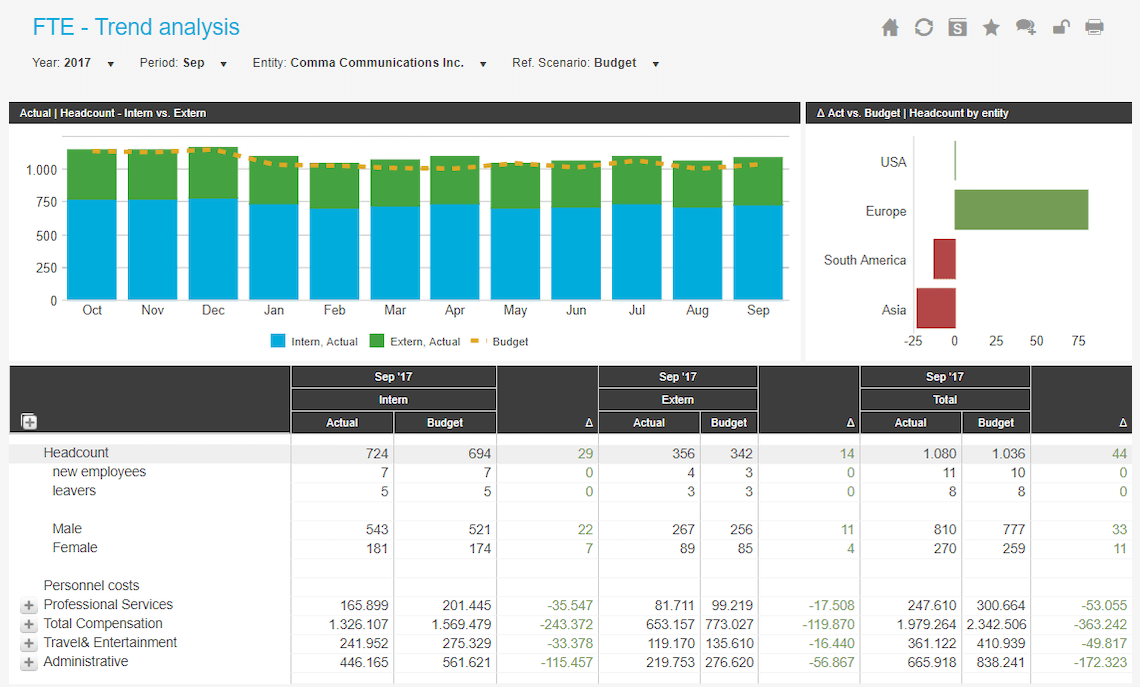This screenshot has width=1140, height=687.
Task: Expand the Professional Services row
Action: [28, 606]
